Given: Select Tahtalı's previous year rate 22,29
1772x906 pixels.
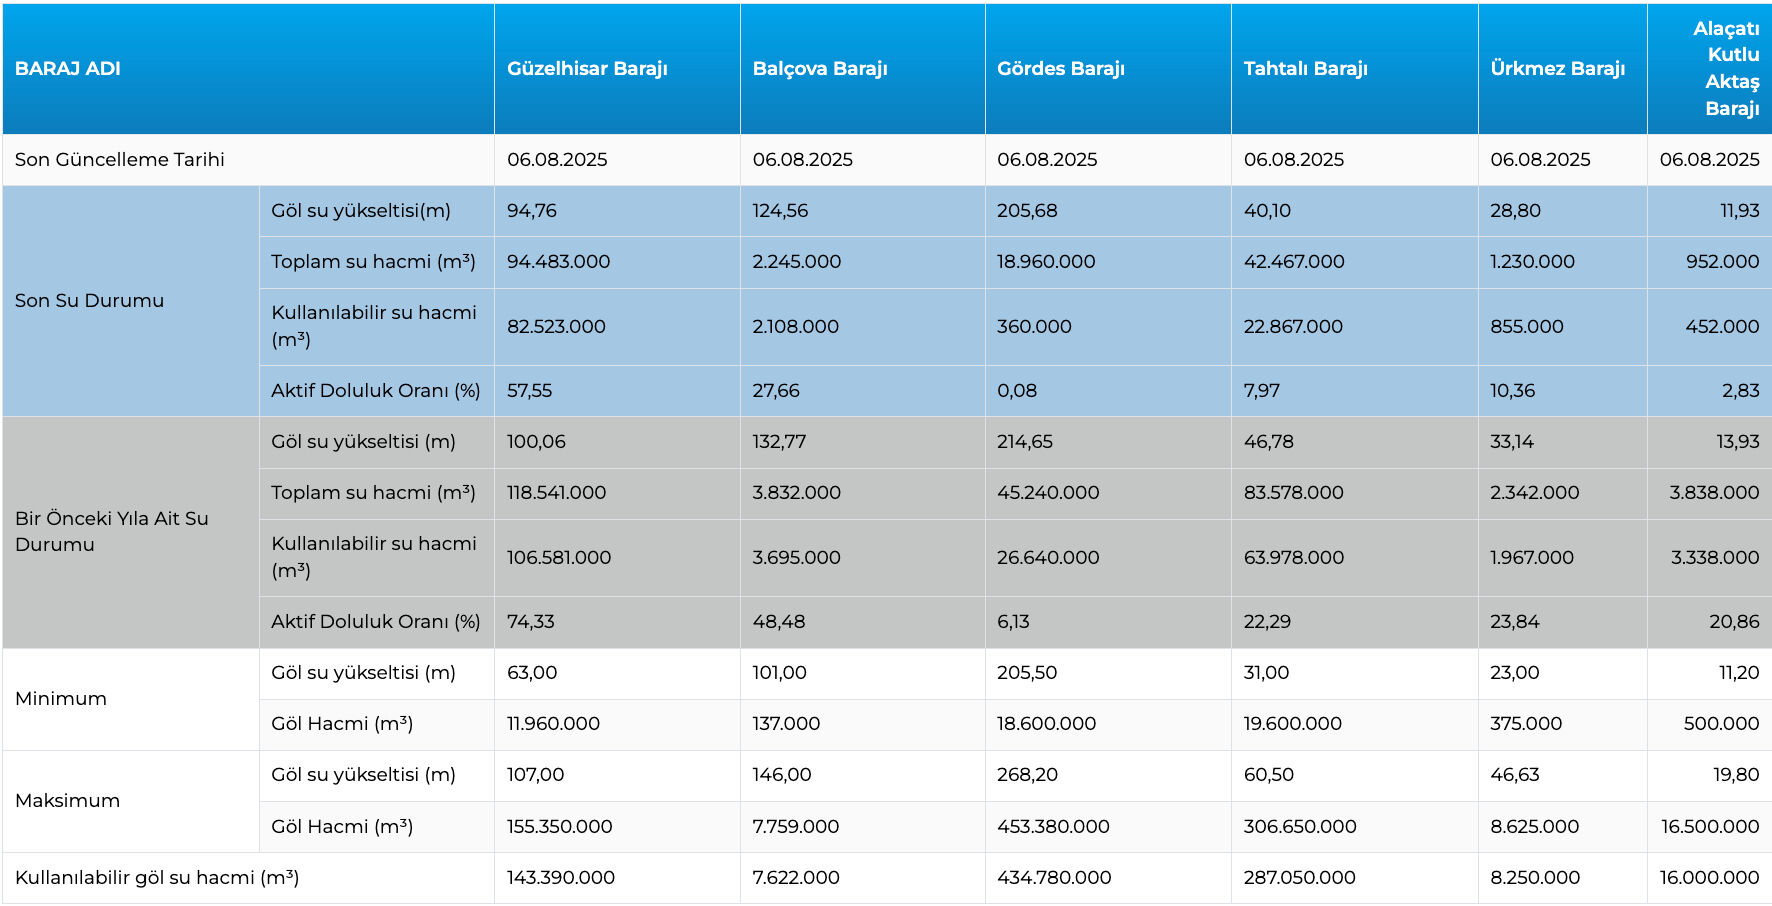Looking at the screenshot, I should (x=1267, y=622).
